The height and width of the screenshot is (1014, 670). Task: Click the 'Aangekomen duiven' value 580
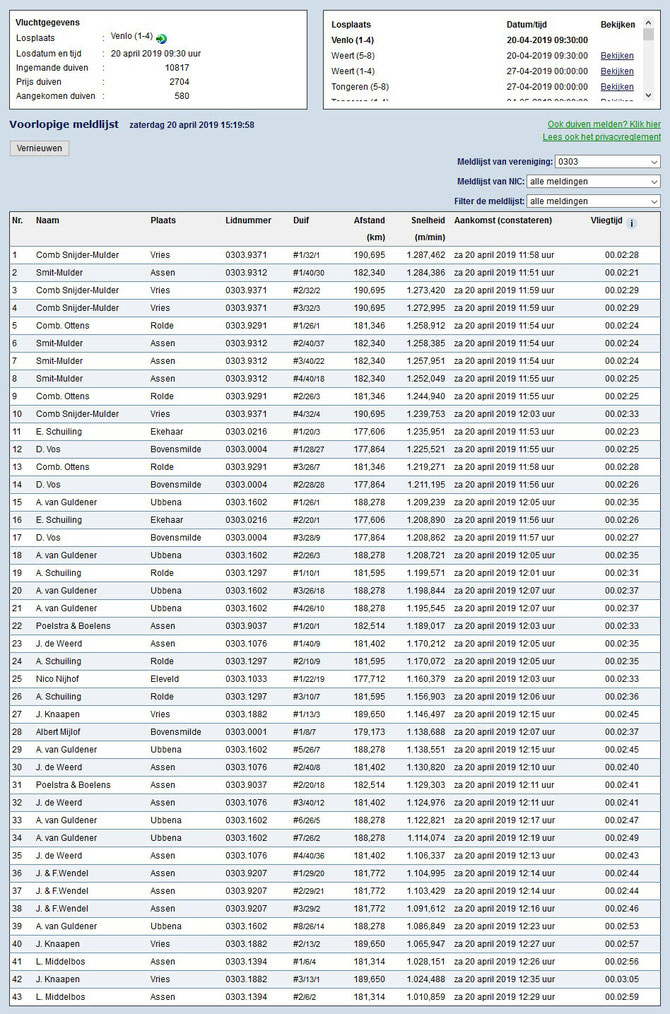(x=182, y=96)
